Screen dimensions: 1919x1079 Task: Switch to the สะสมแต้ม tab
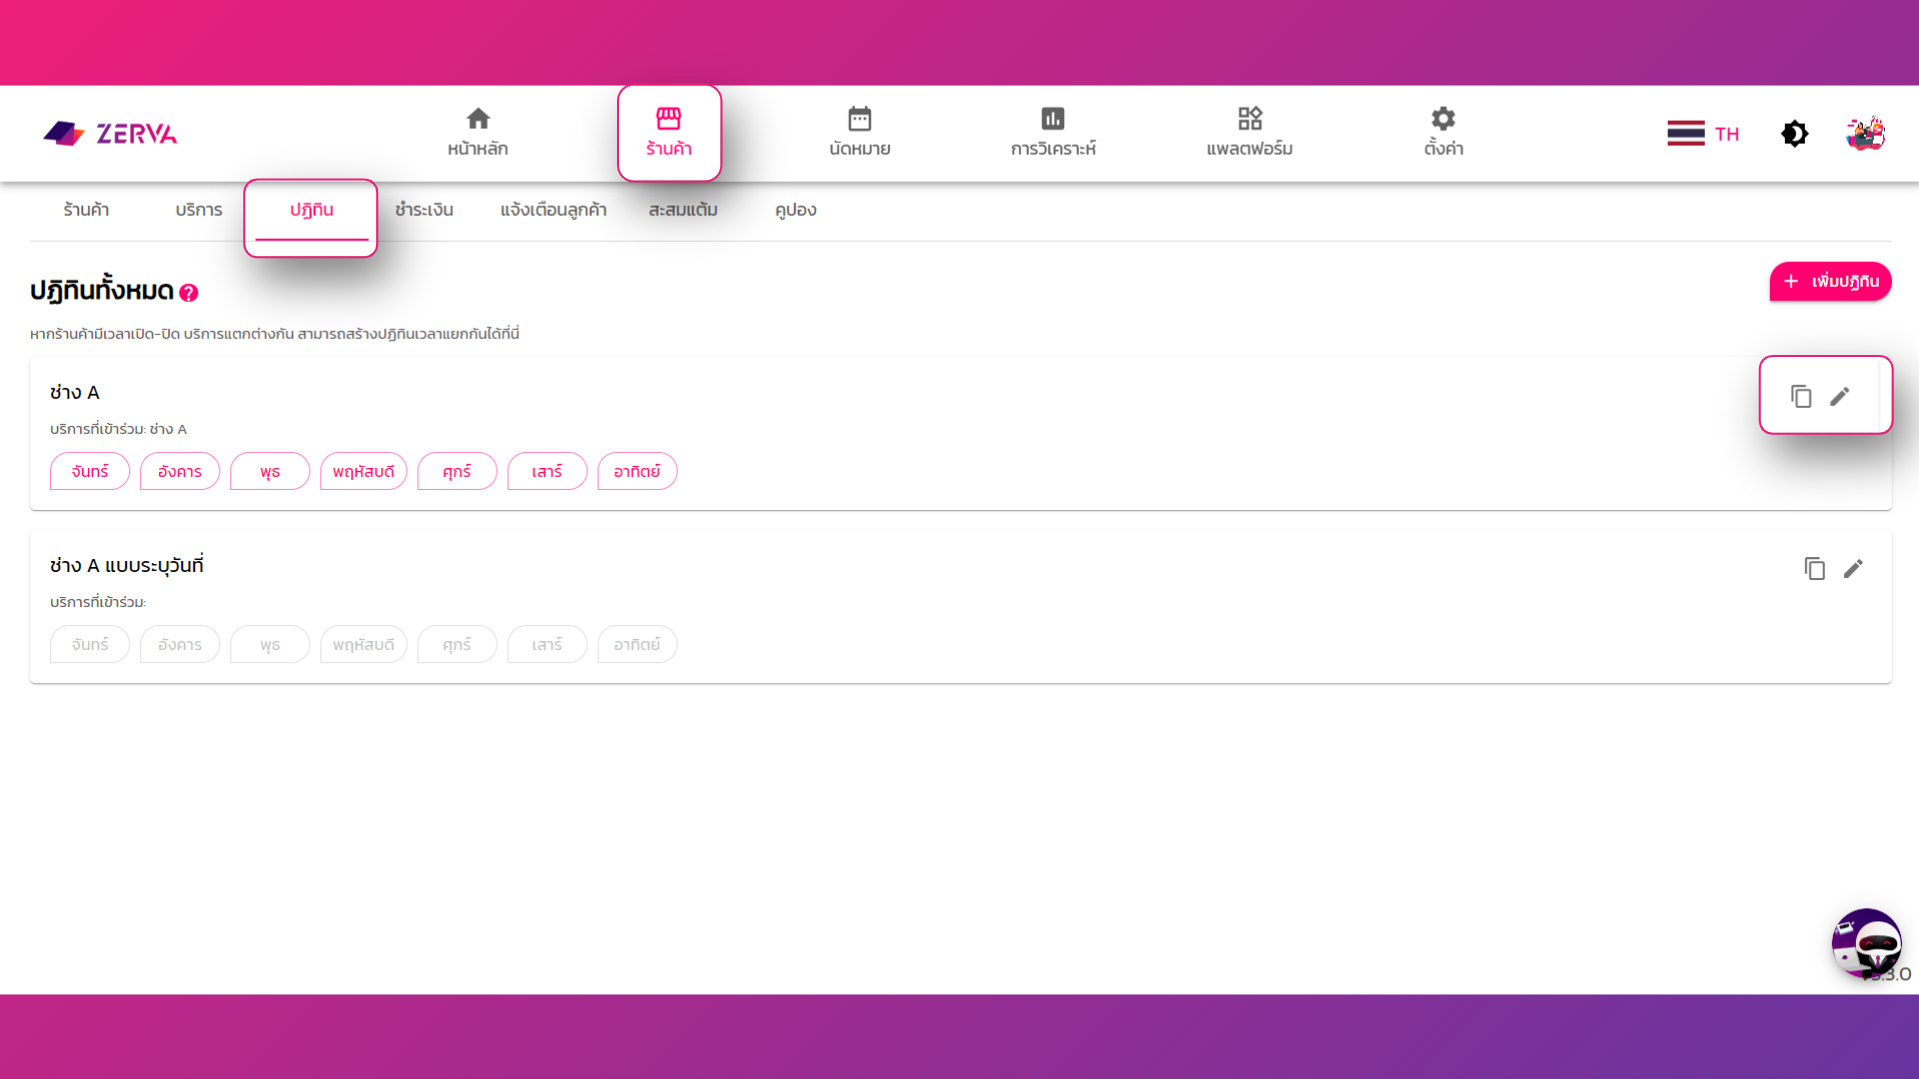(681, 209)
